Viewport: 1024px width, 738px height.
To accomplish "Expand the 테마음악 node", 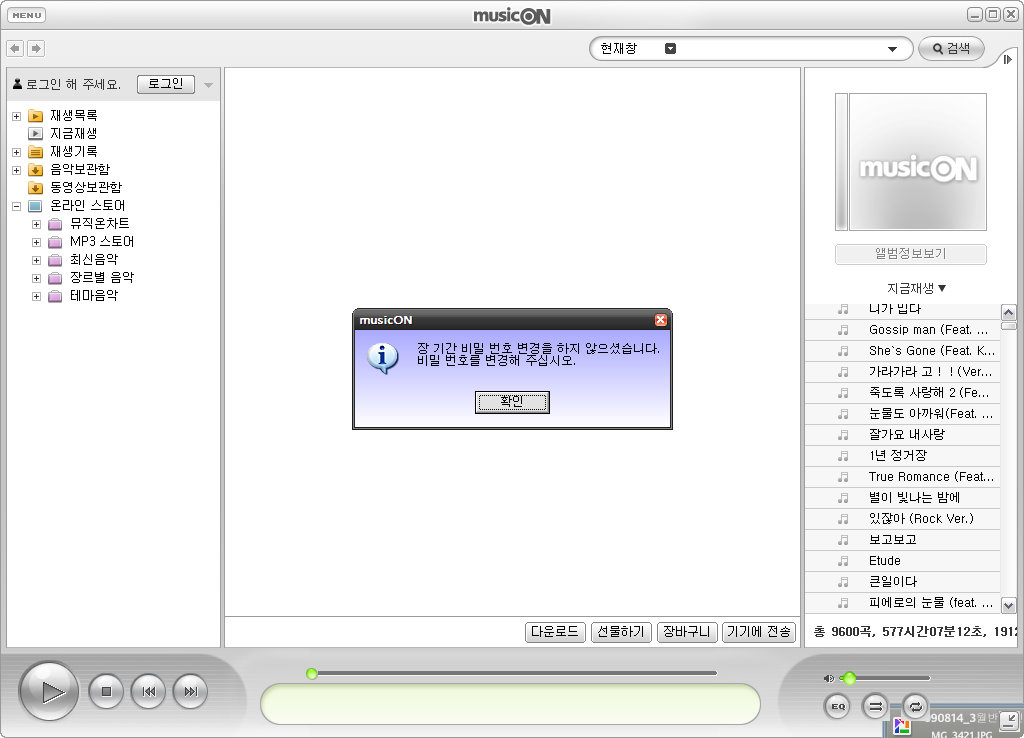I will 37,297.
